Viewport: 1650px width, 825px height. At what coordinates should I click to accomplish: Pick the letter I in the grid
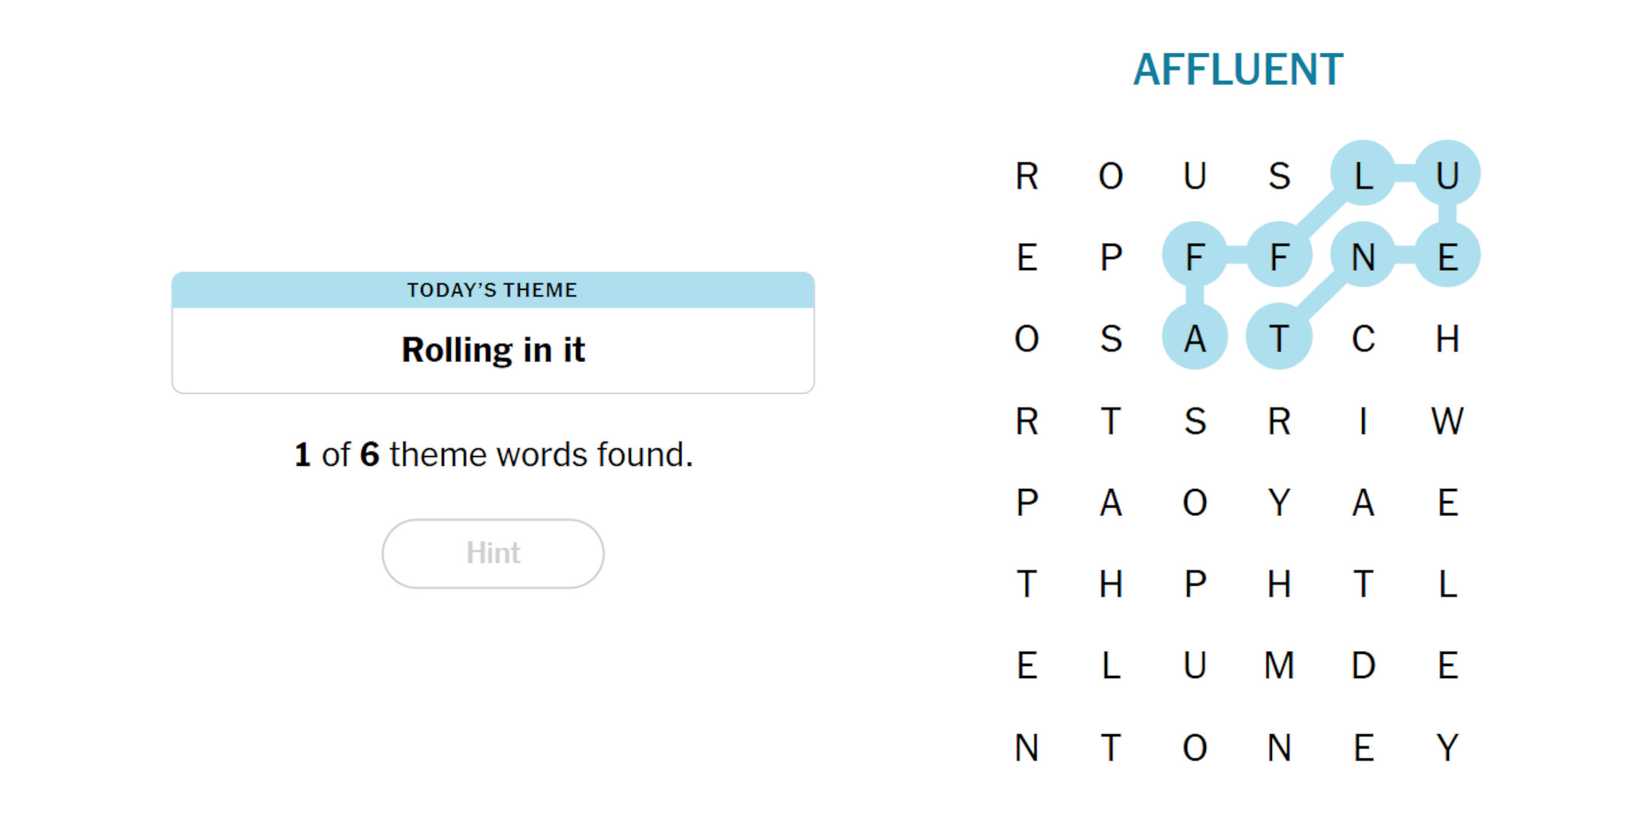pyautogui.click(x=1362, y=421)
